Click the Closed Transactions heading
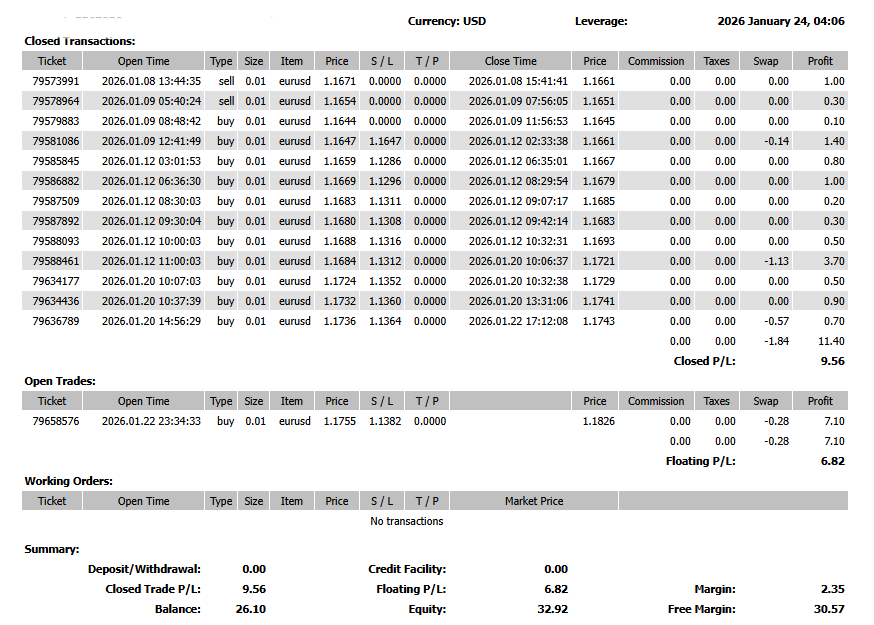 [x=80, y=41]
